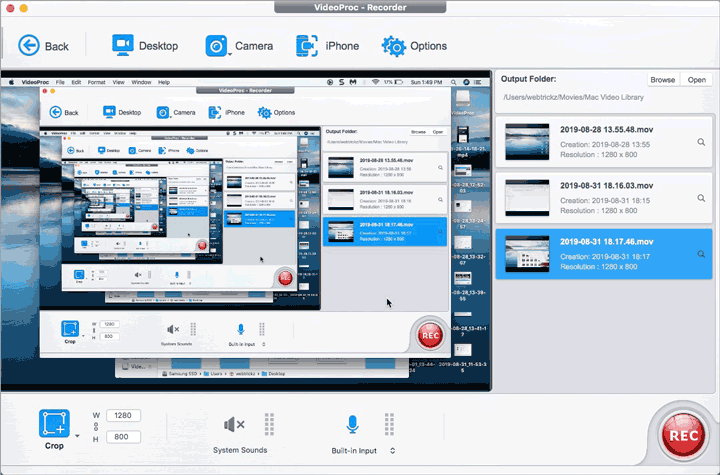720x475 pixels.
Task: Activate the Crop tool icon
Action: pos(54,423)
